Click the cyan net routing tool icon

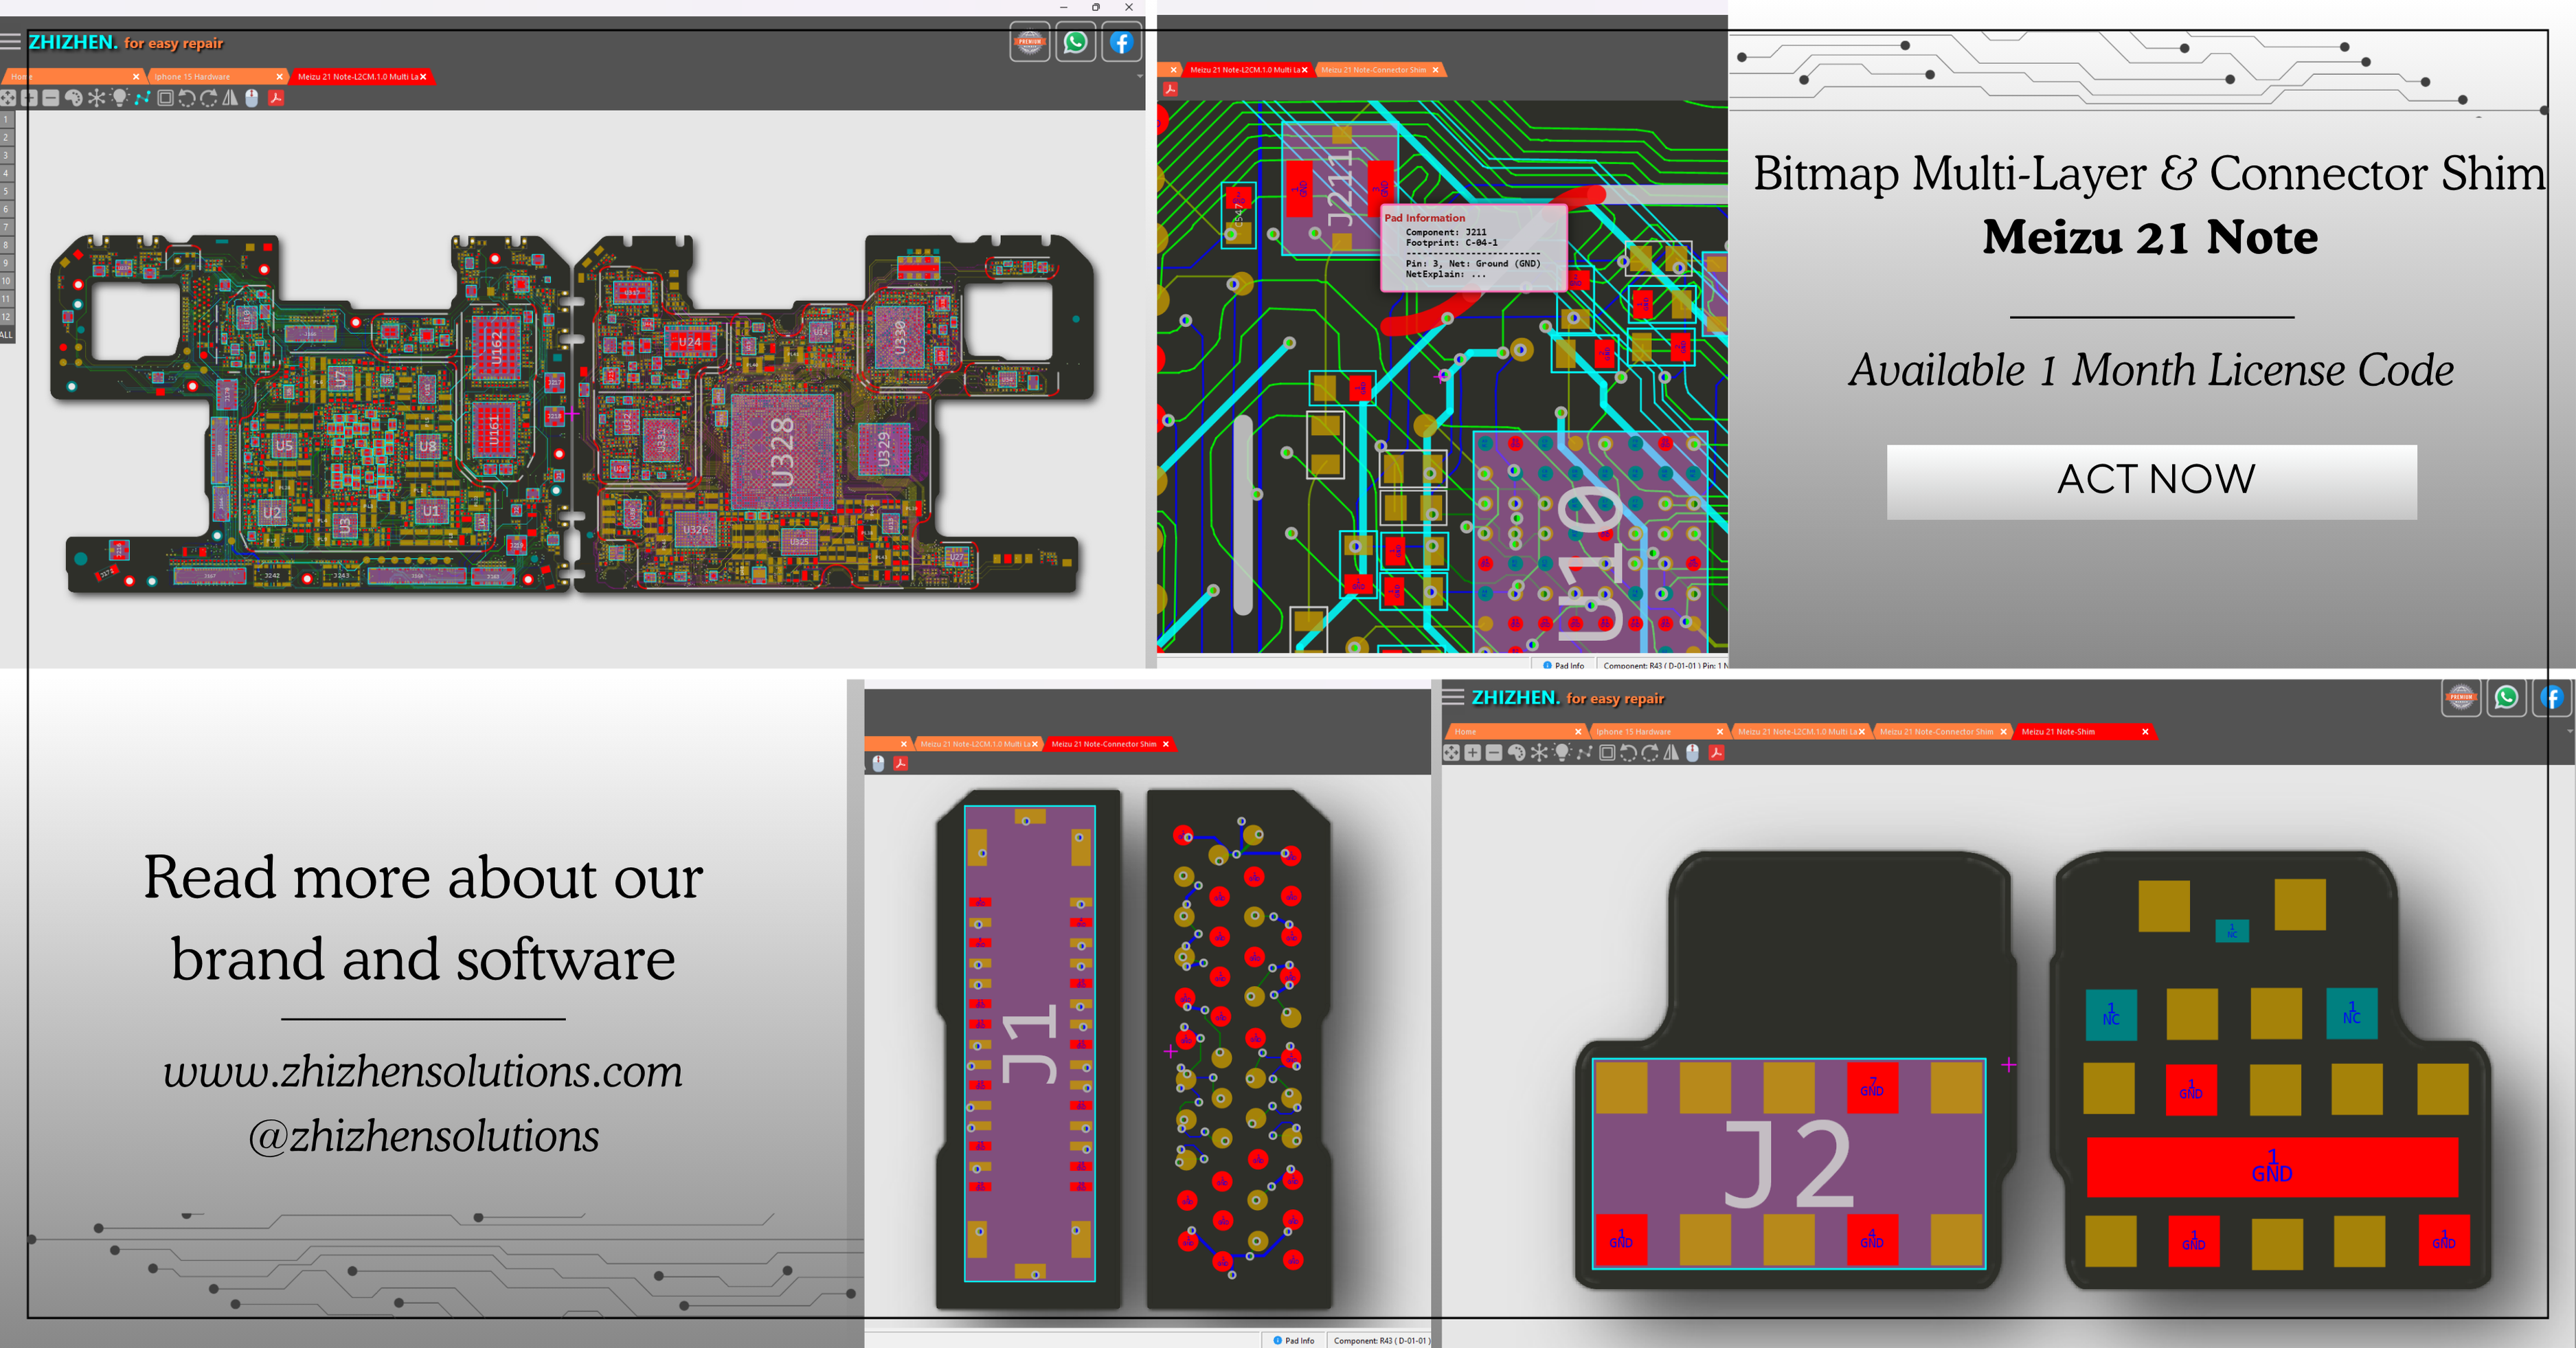point(142,98)
